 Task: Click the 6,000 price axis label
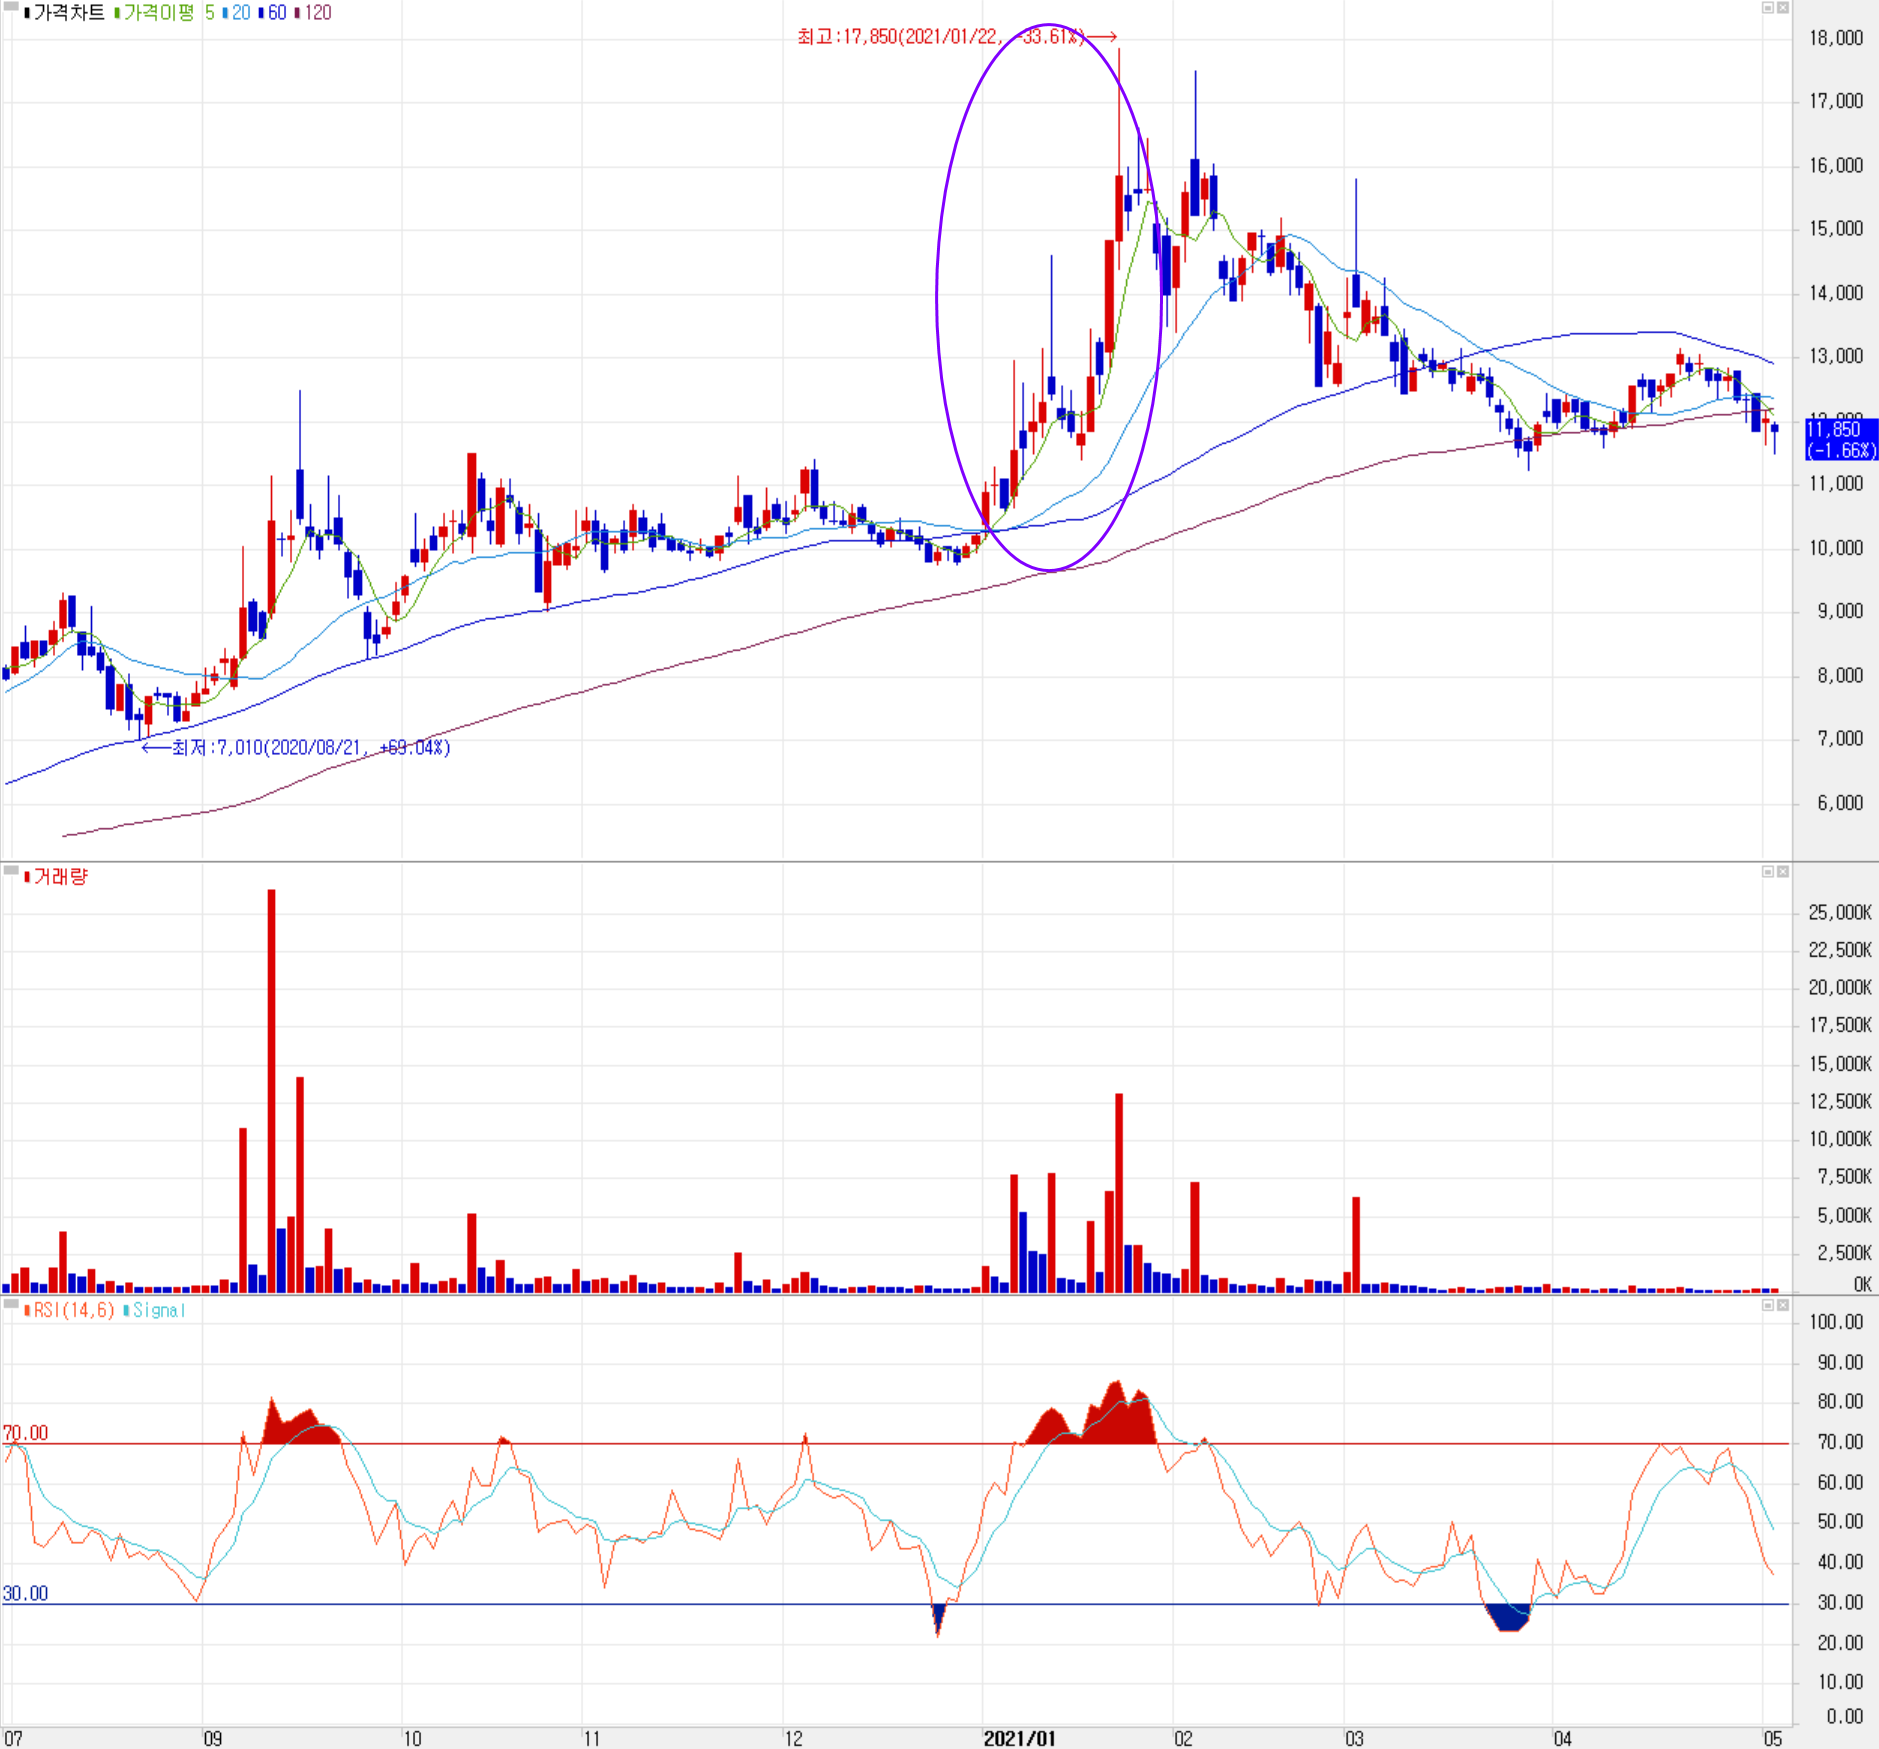1840,803
